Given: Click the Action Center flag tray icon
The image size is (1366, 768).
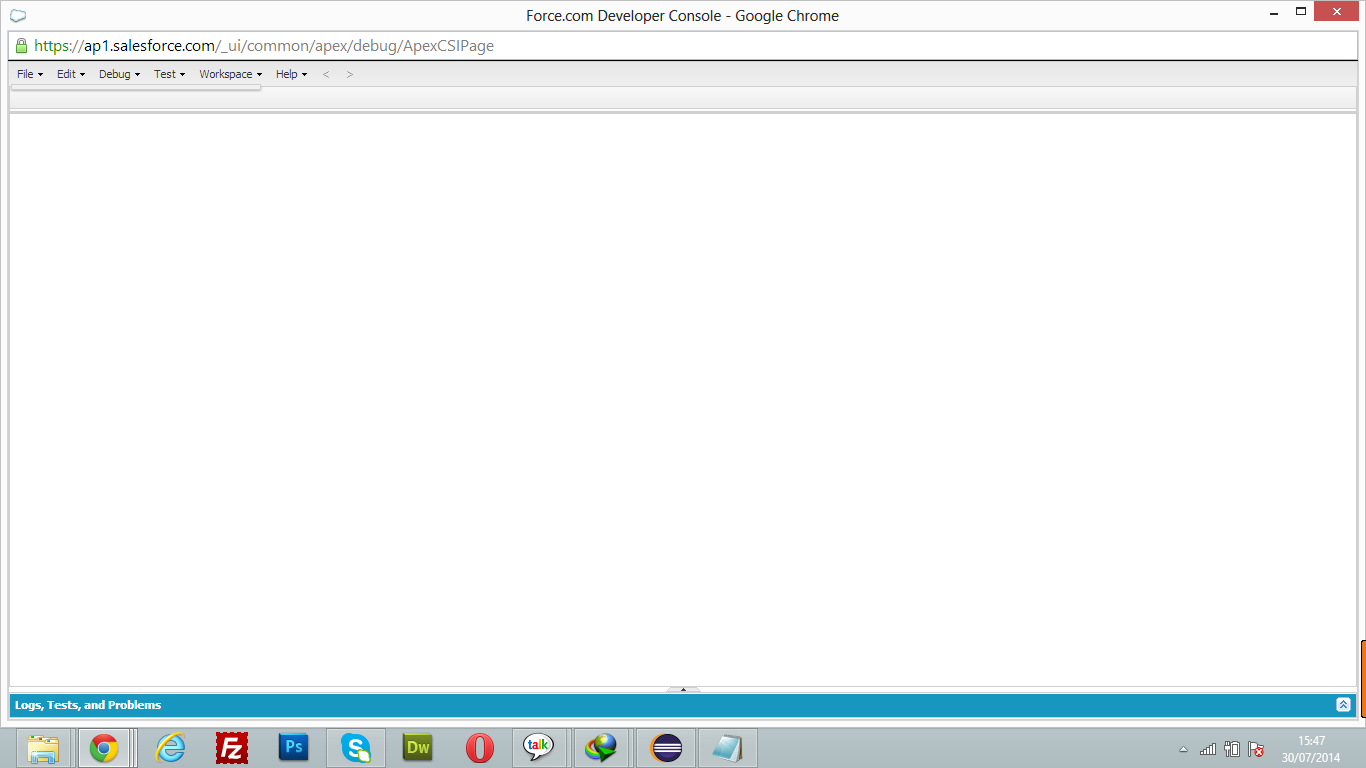Looking at the screenshot, I should coord(1256,749).
